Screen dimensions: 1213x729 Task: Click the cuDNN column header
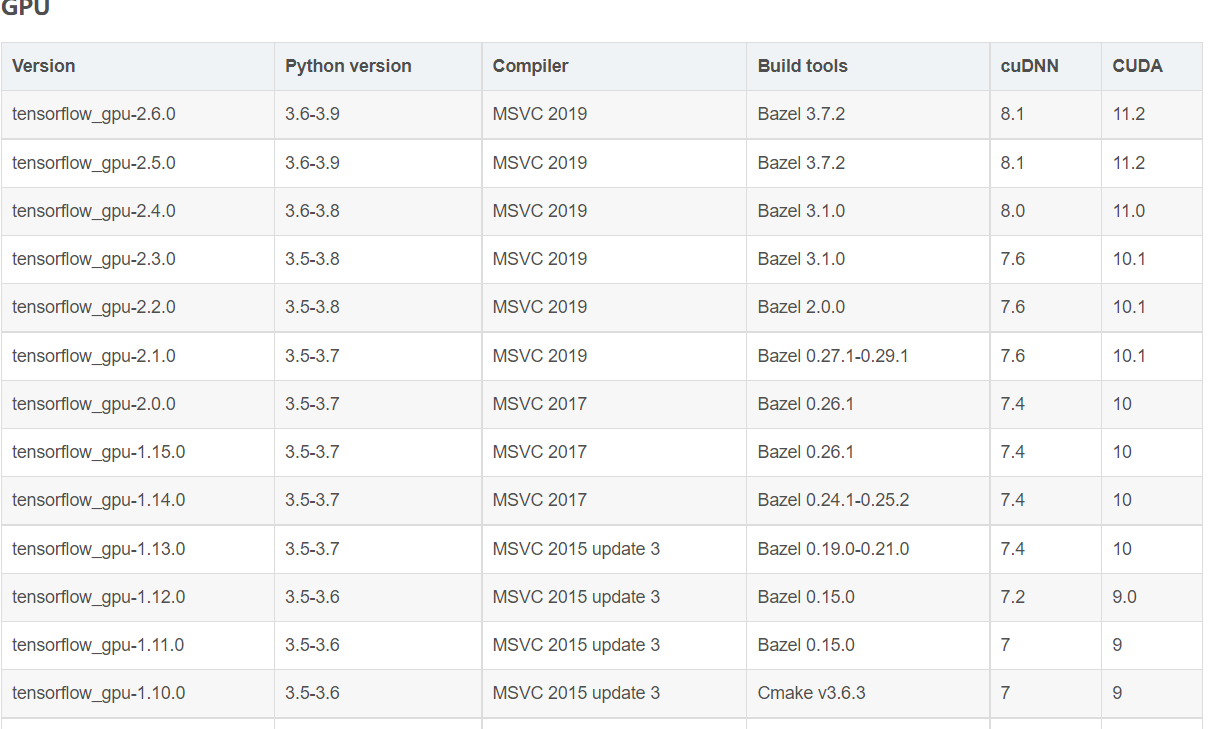[1046, 66]
